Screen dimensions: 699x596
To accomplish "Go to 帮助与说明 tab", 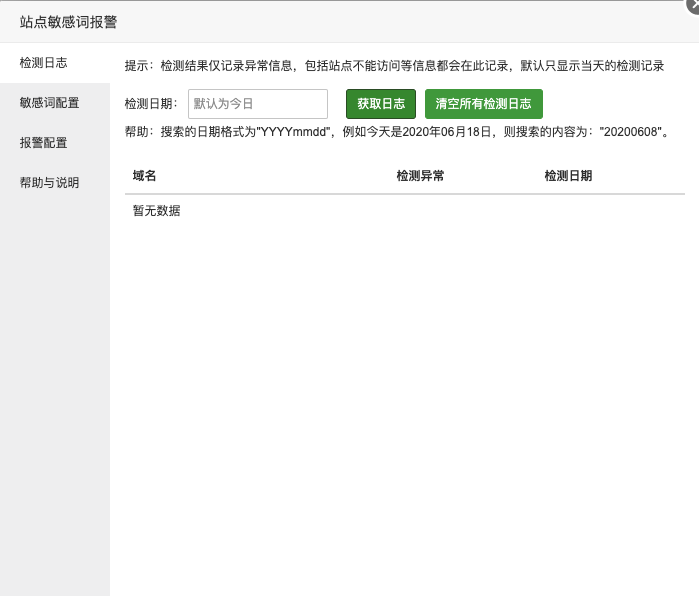I will [54, 183].
